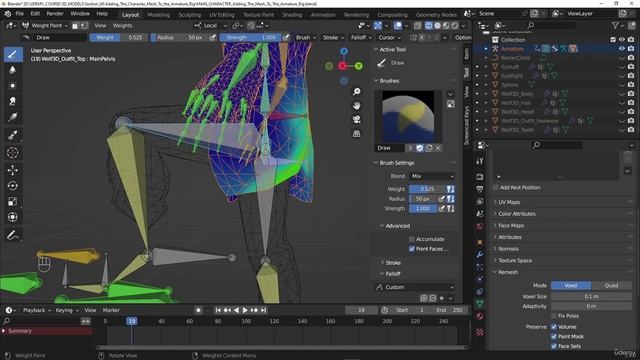Uncheck the Front Faces option

click(x=412, y=249)
